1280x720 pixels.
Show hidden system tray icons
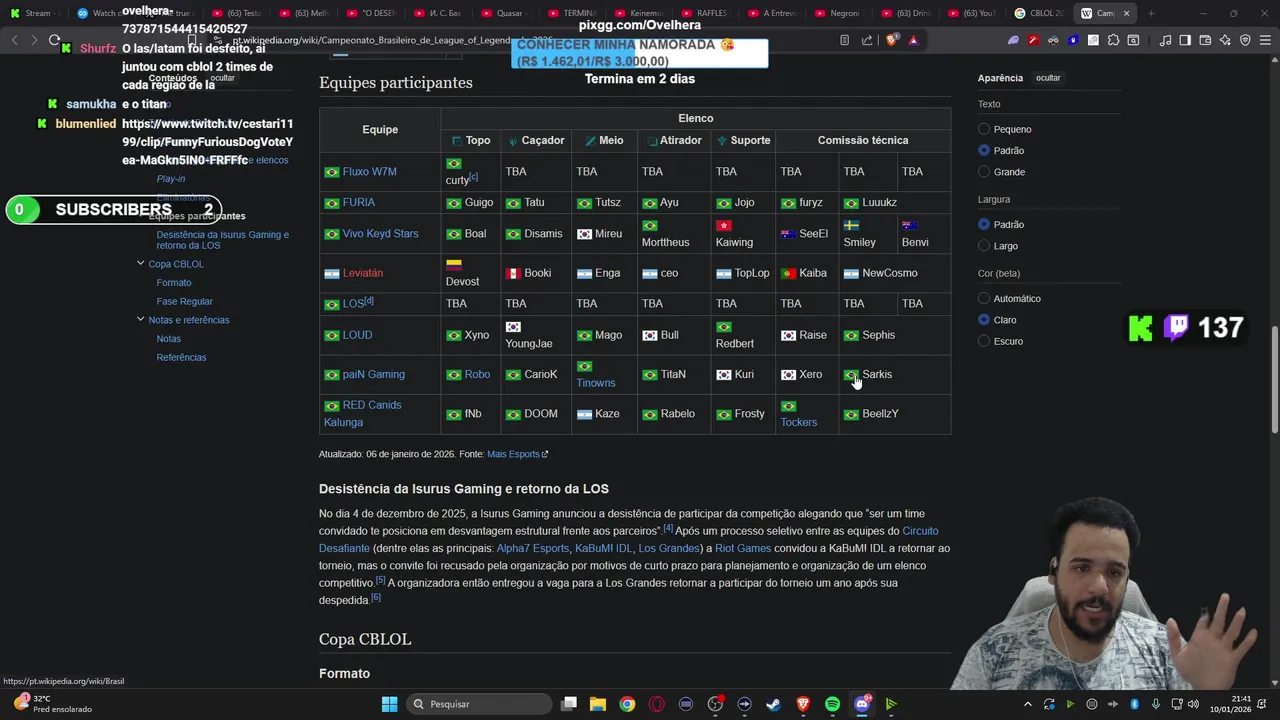(1028, 704)
